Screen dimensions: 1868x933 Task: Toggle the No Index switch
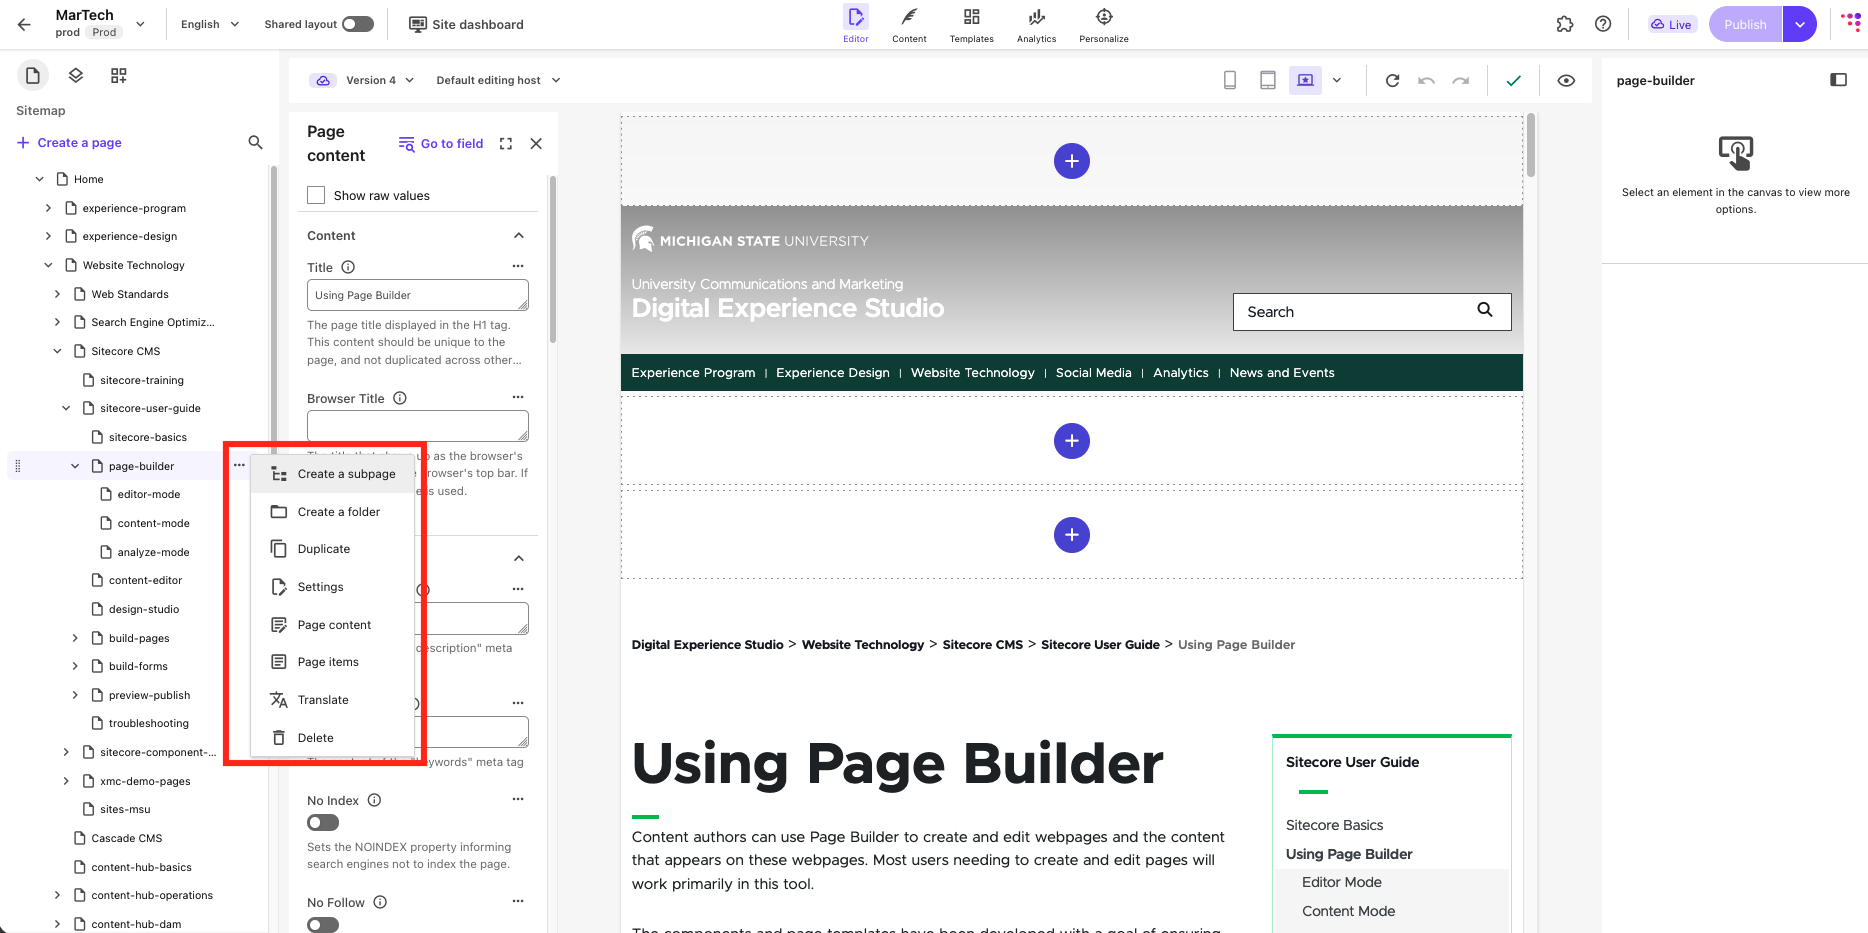323,823
